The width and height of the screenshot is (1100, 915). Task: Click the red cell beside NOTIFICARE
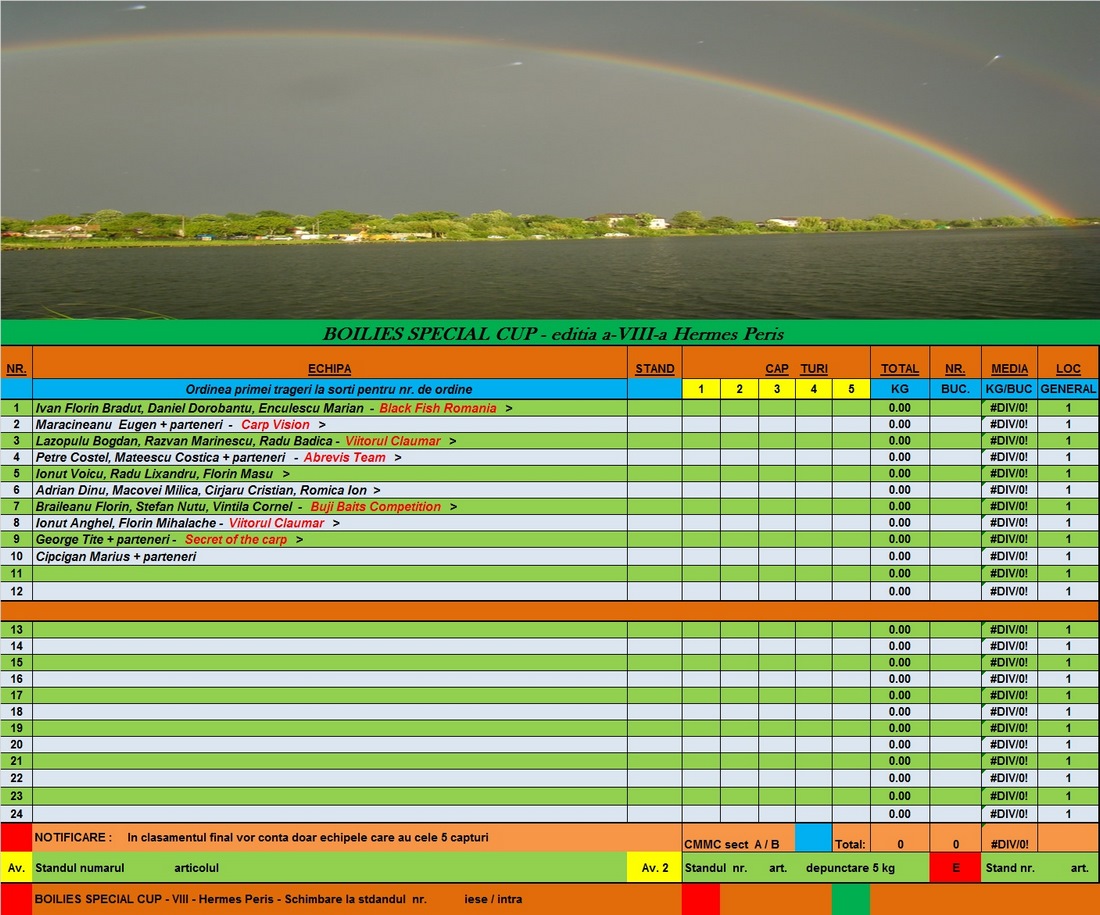point(16,837)
